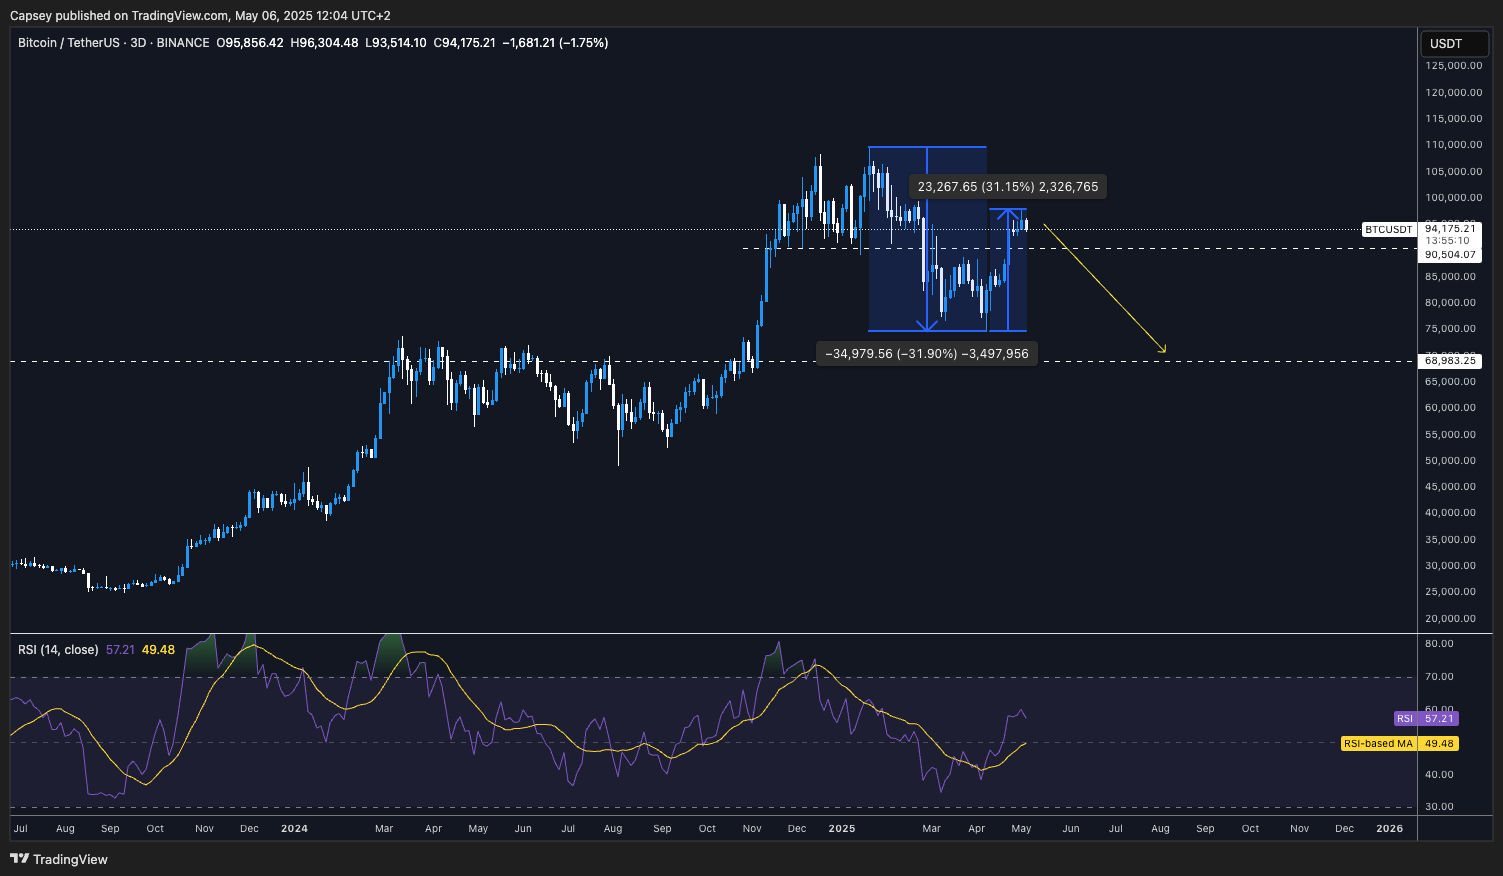This screenshot has width=1503, height=876.
Task: Click the yellow downward arrow drawing
Action: click(x=1104, y=288)
